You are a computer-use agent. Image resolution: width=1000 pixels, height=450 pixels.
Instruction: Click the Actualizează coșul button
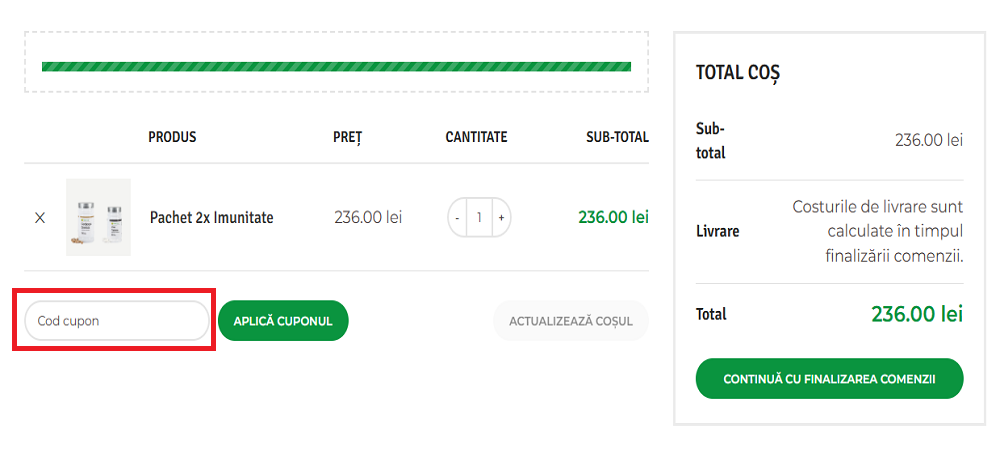point(570,321)
